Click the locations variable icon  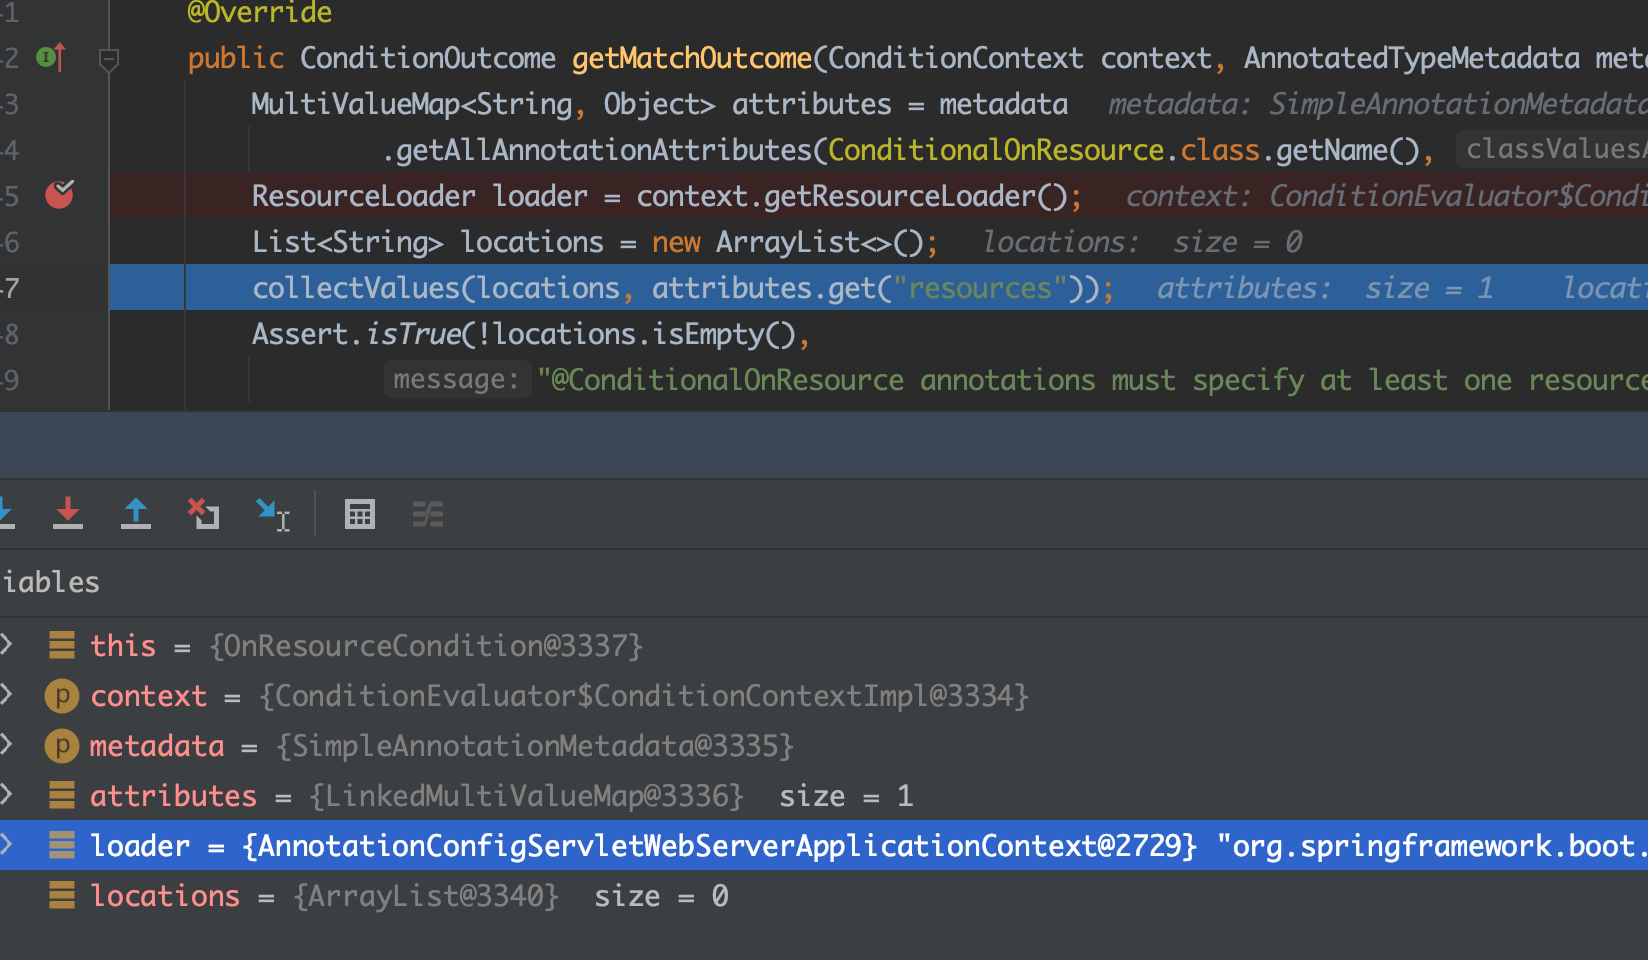[62, 895]
